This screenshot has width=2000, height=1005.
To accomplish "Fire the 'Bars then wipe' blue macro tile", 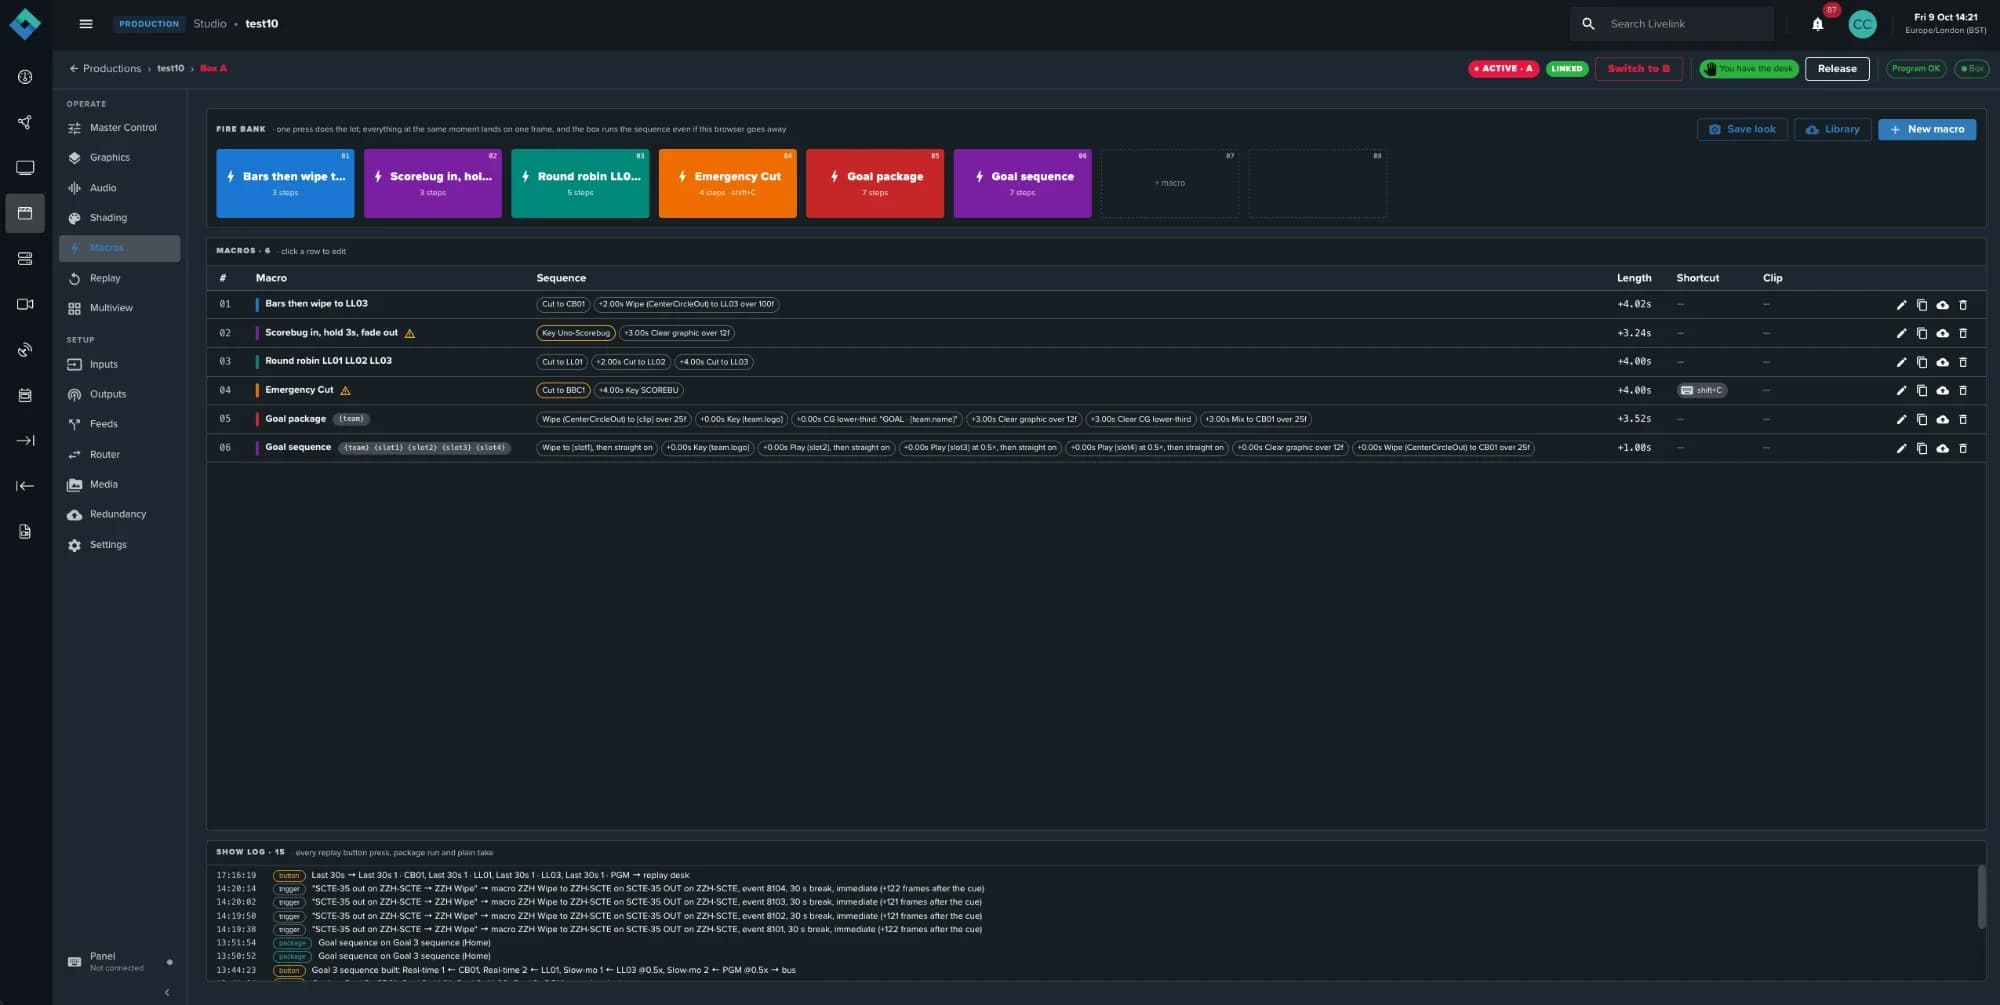I will coord(285,183).
